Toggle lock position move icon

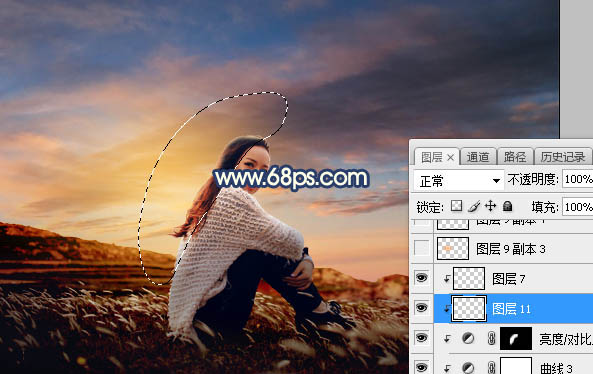(491, 206)
